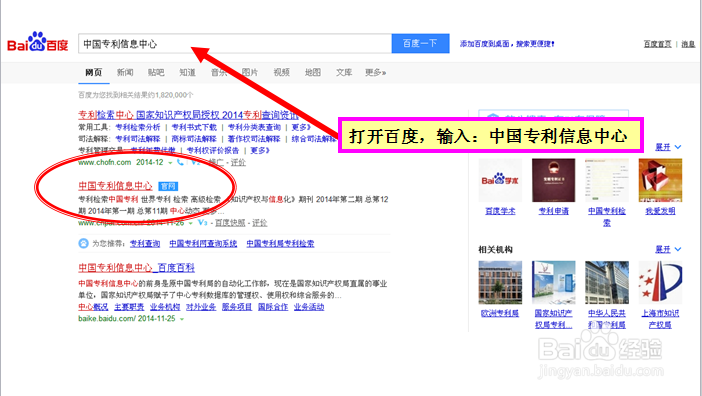Click the 专利申请 thumbnail image
This screenshot has height=396, width=702.
click(x=553, y=180)
